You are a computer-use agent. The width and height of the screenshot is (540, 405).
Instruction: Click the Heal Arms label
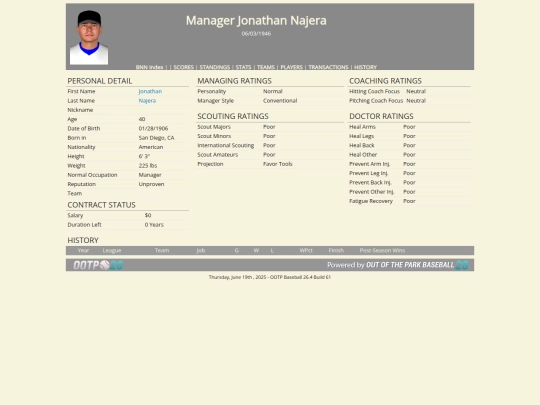(x=362, y=127)
